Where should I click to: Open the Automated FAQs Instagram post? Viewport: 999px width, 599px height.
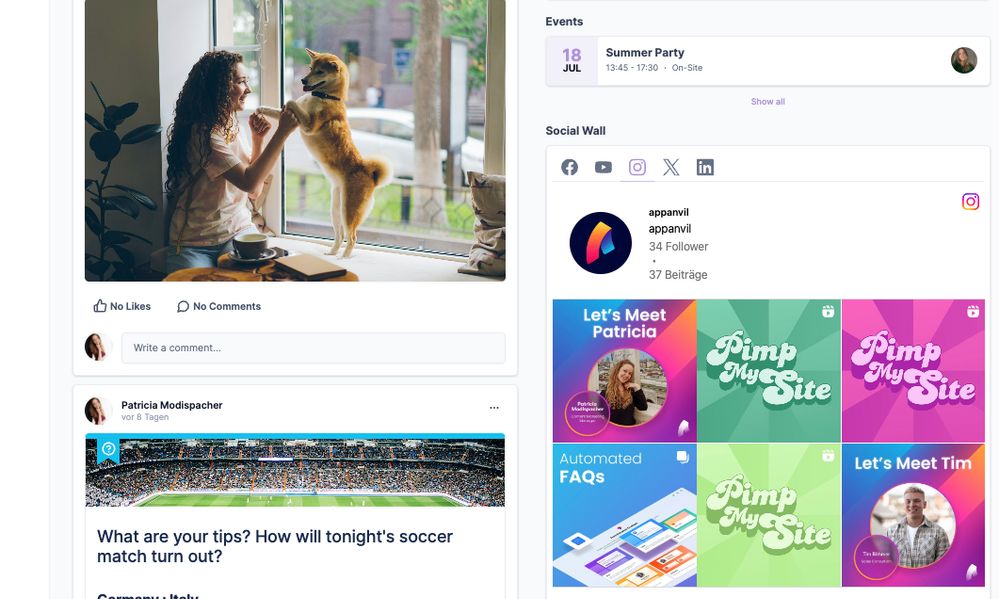click(624, 515)
